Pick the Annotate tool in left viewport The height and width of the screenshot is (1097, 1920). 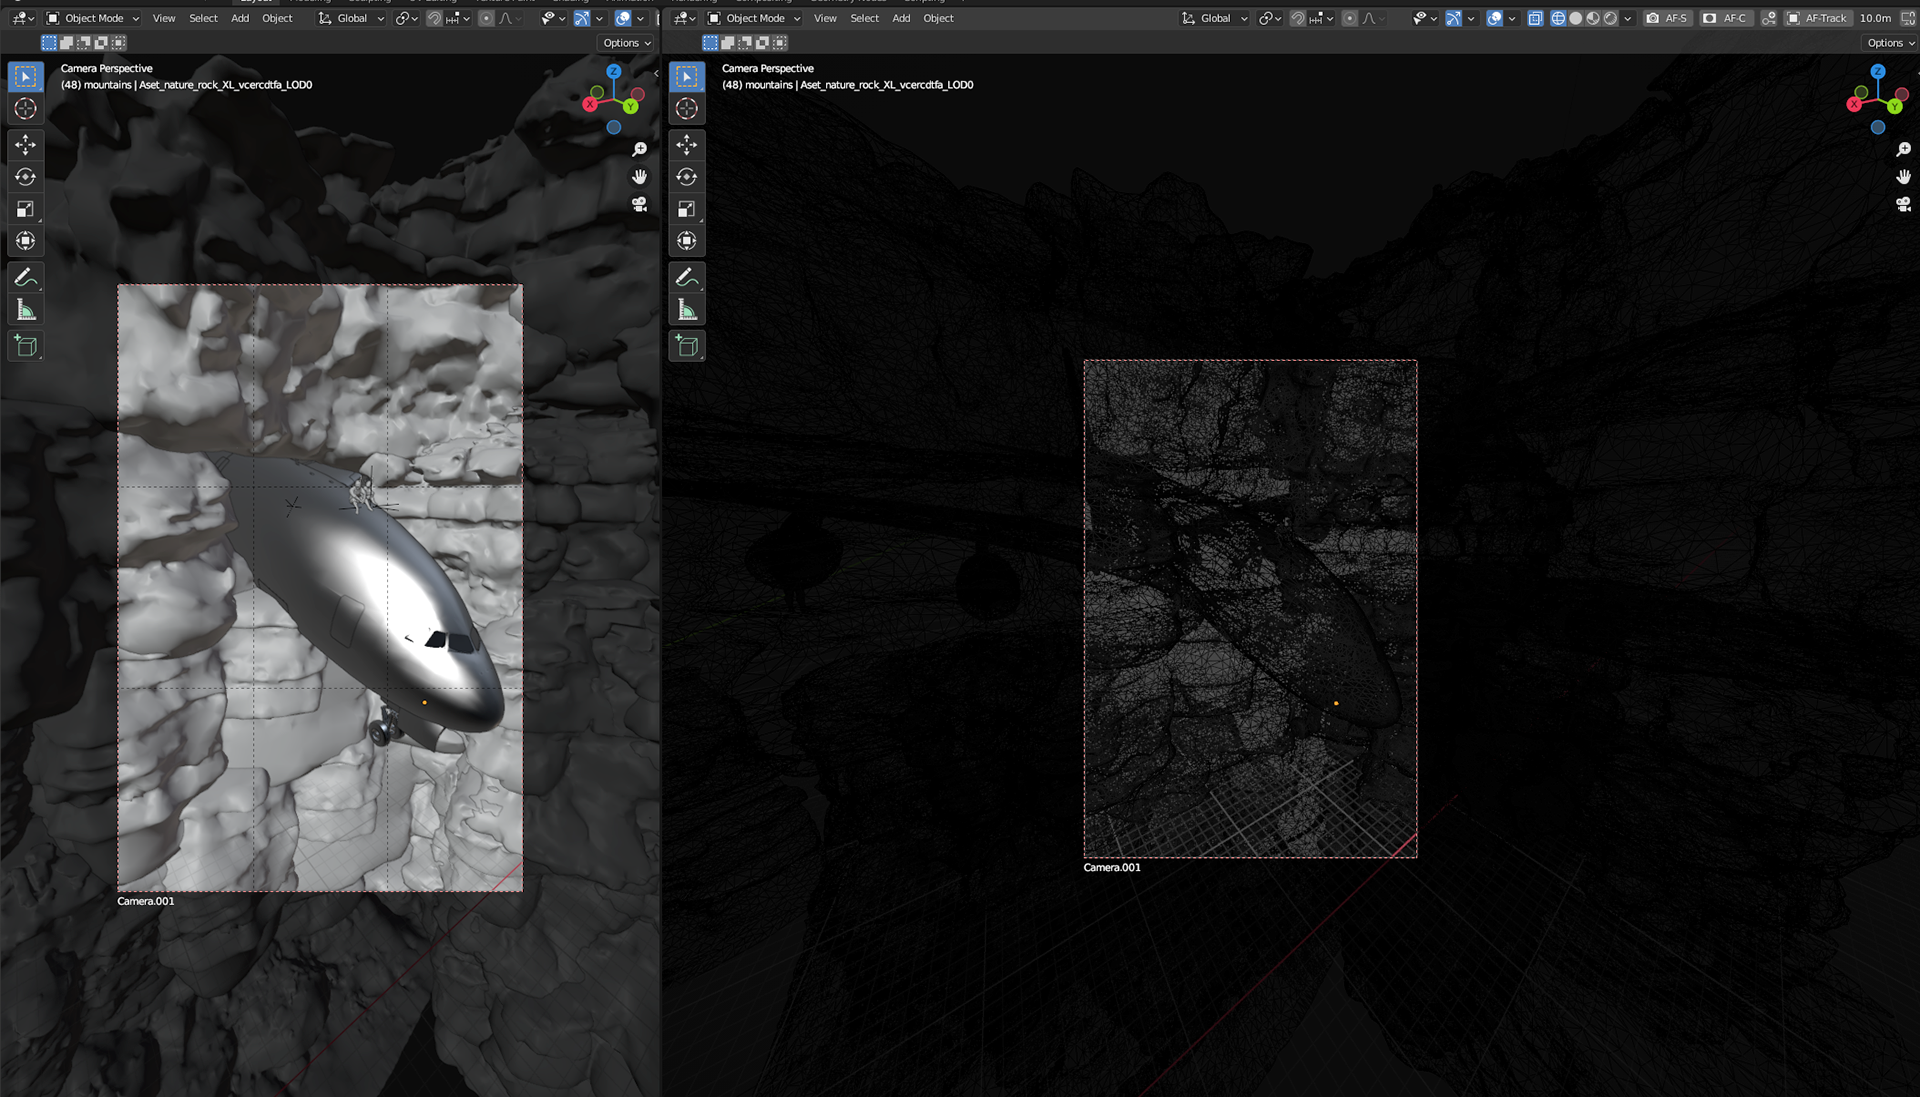click(x=25, y=277)
